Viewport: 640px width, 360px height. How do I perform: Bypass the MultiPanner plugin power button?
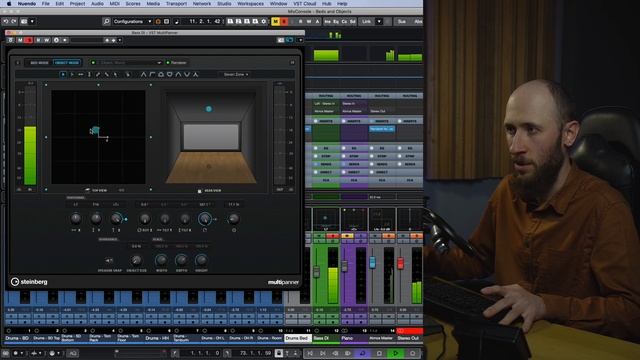pos(10,40)
